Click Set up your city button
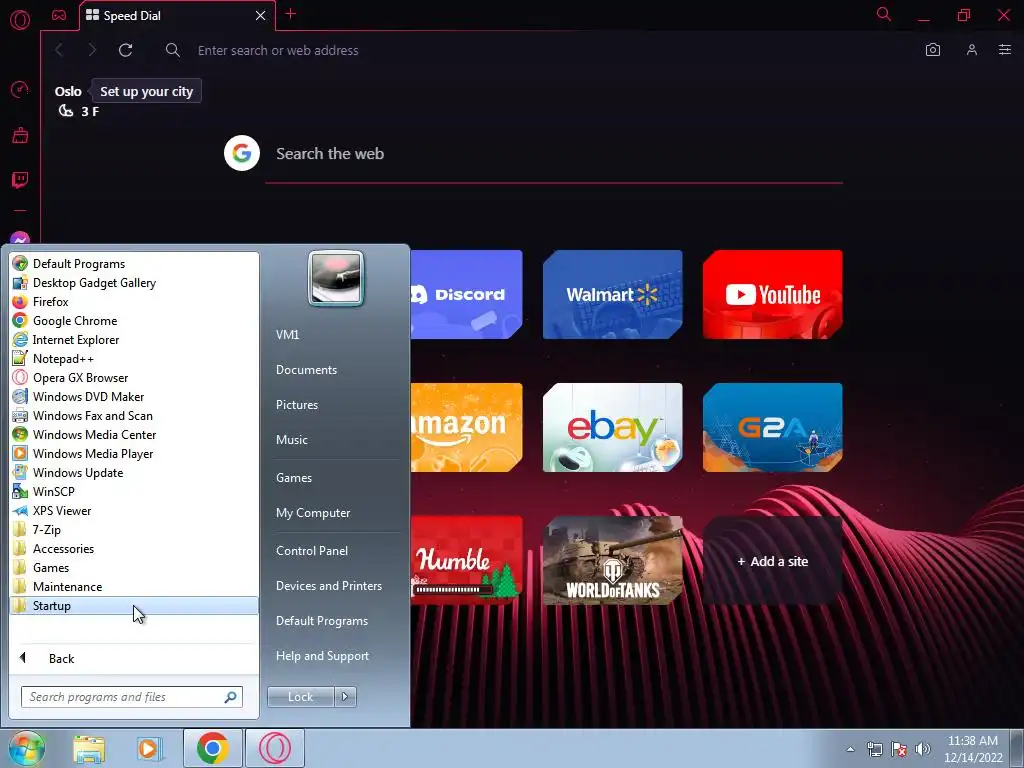1024x768 pixels. [146, 91]
